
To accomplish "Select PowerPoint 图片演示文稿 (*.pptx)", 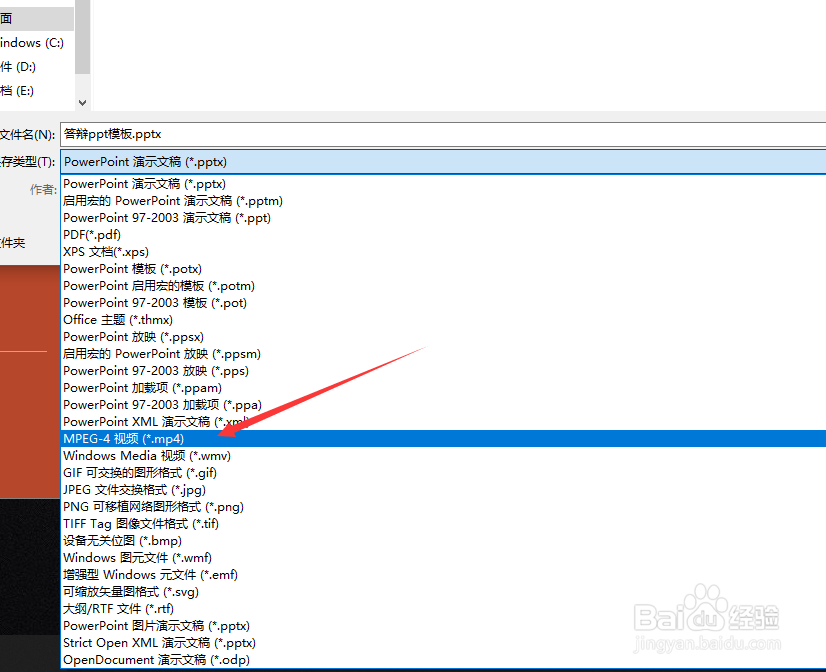I will (443, 626).
